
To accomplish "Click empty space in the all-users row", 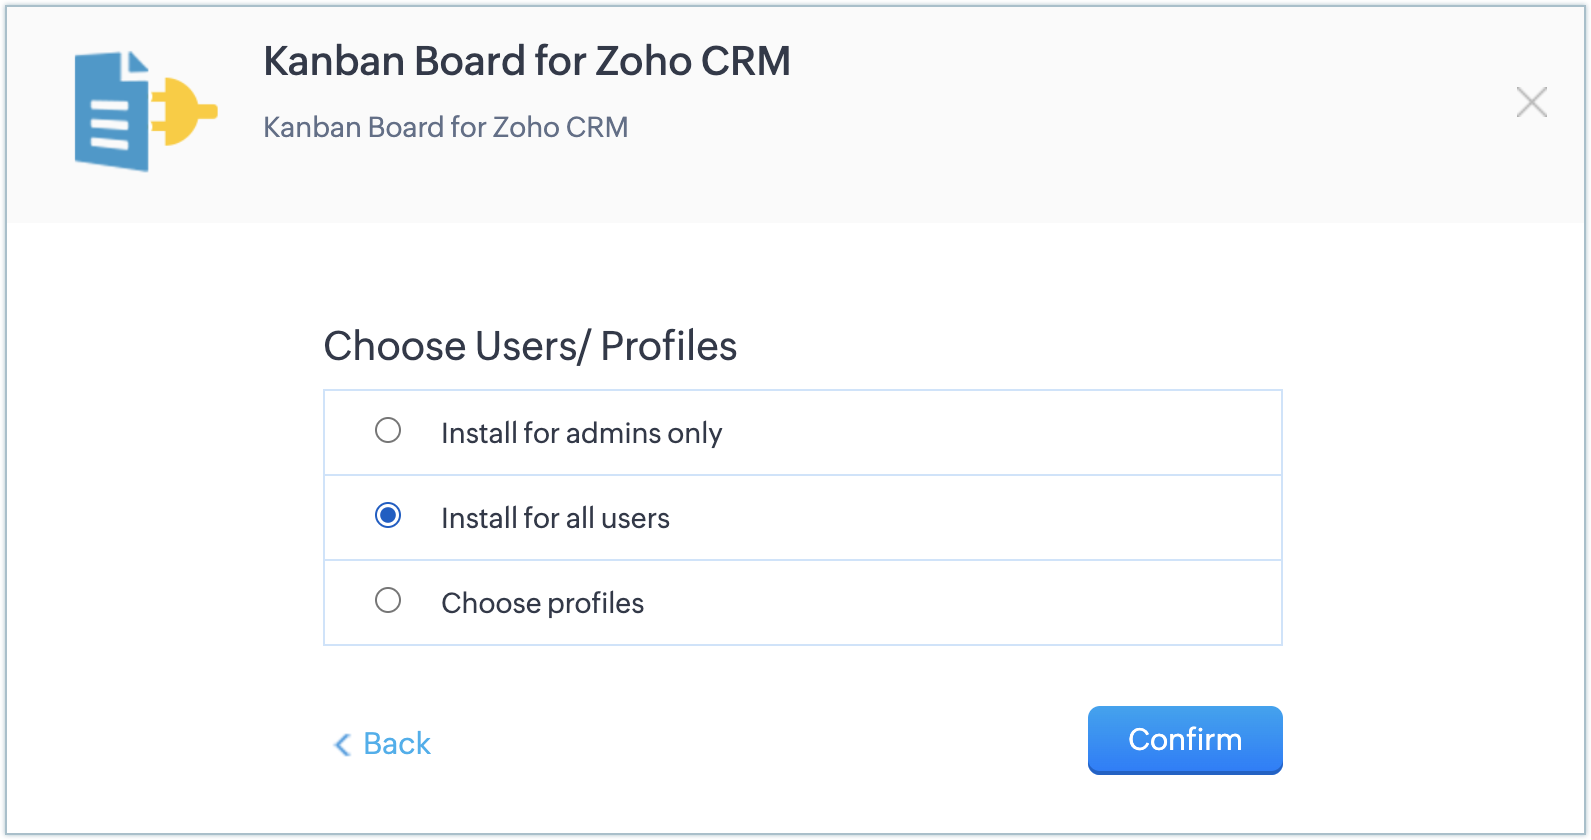I will 1000,518.
